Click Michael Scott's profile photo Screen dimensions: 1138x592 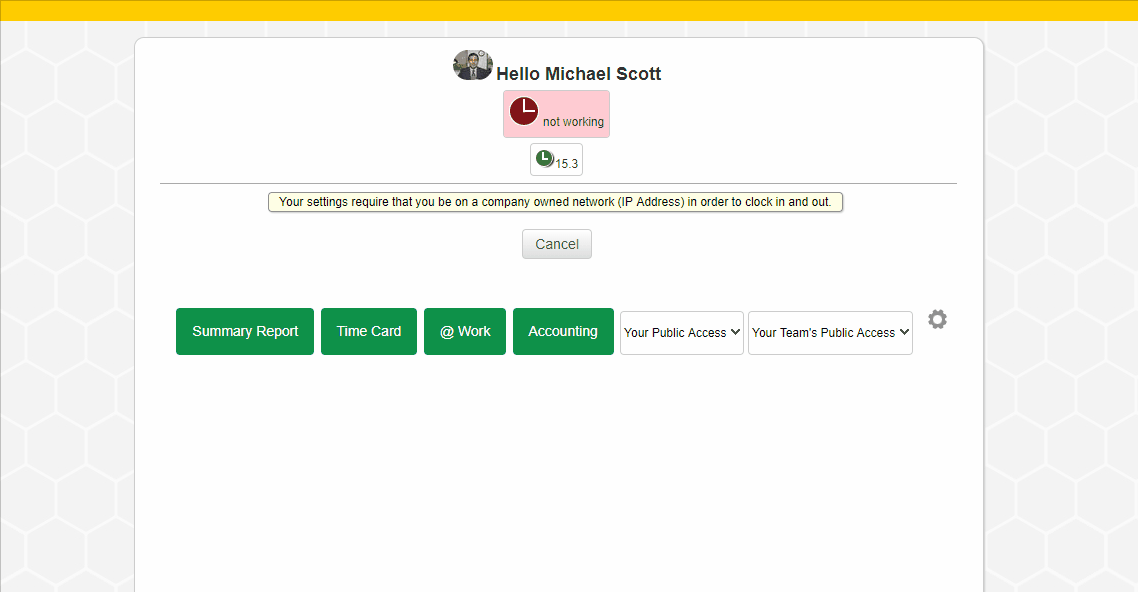pyautogui.click(x=472, y=65)
